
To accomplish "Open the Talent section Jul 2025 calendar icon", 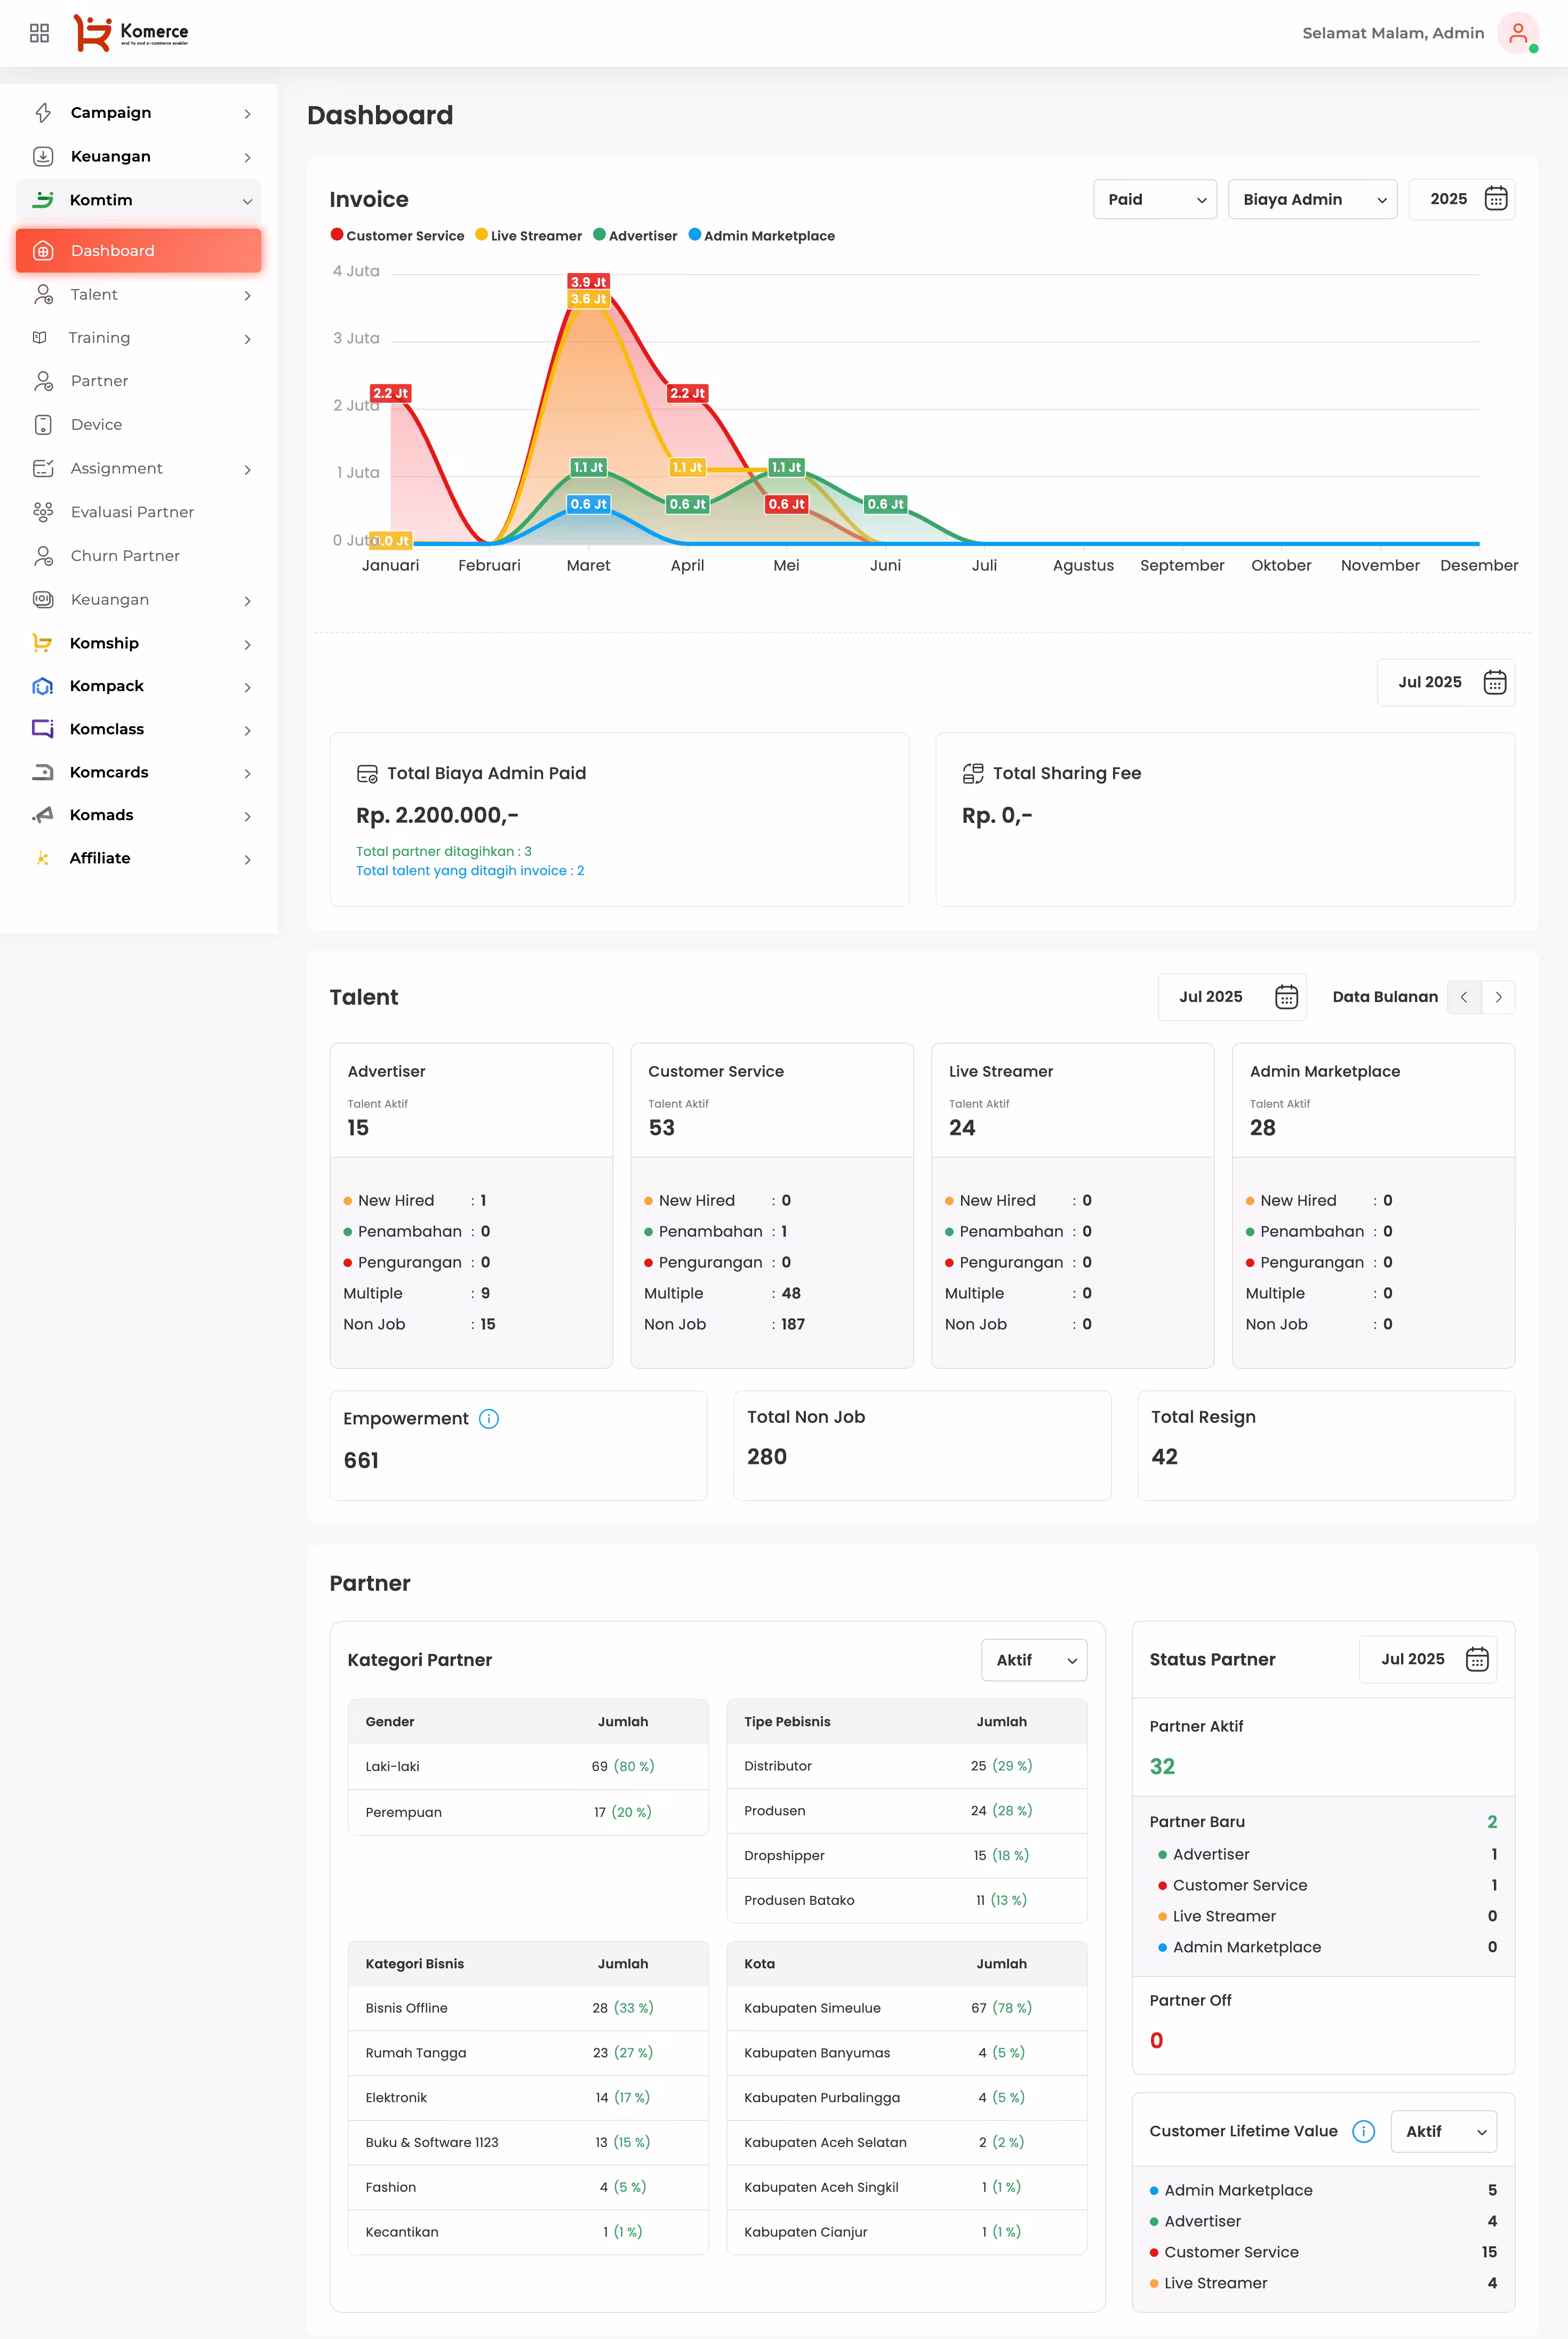I will point(1286,997).
